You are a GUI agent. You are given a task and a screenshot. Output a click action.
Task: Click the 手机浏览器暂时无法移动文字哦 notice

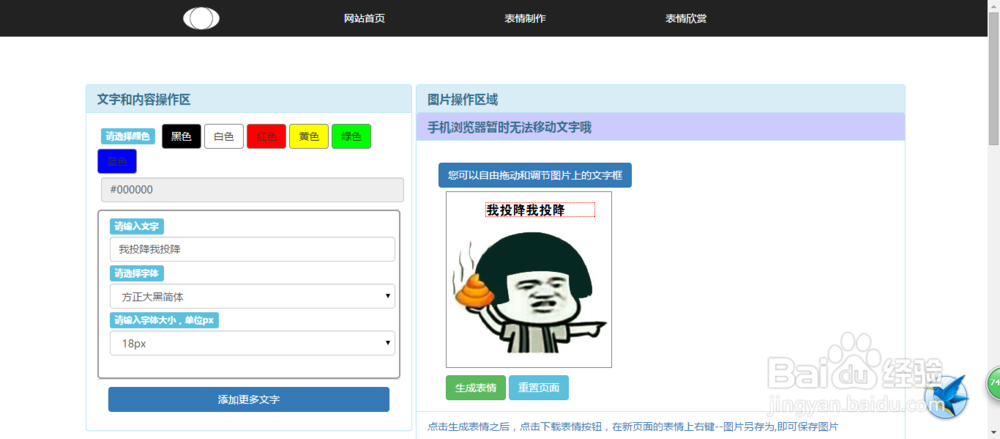510,127
